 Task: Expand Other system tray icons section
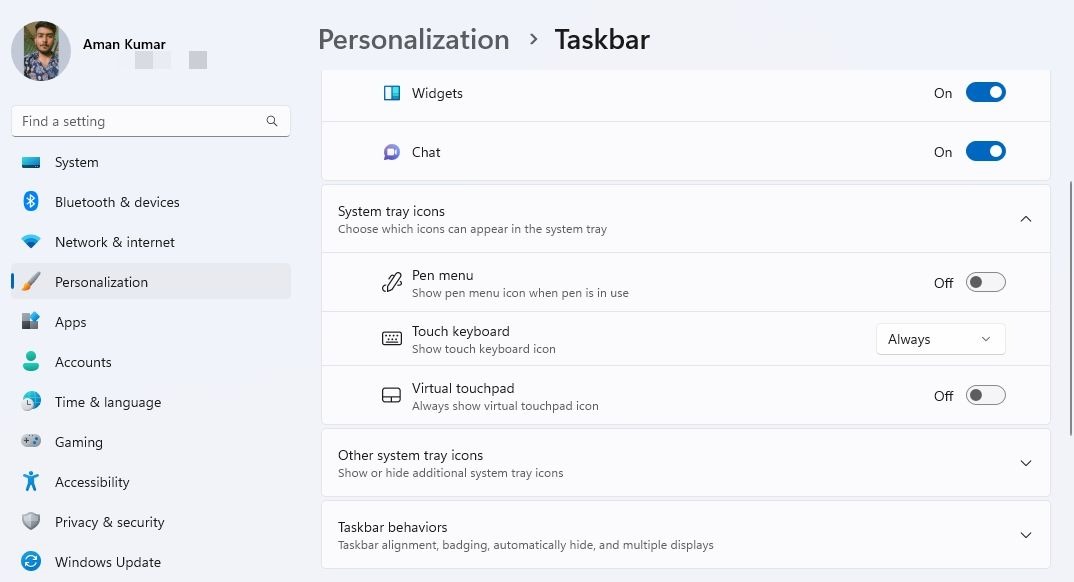[x=1025, y=463]
